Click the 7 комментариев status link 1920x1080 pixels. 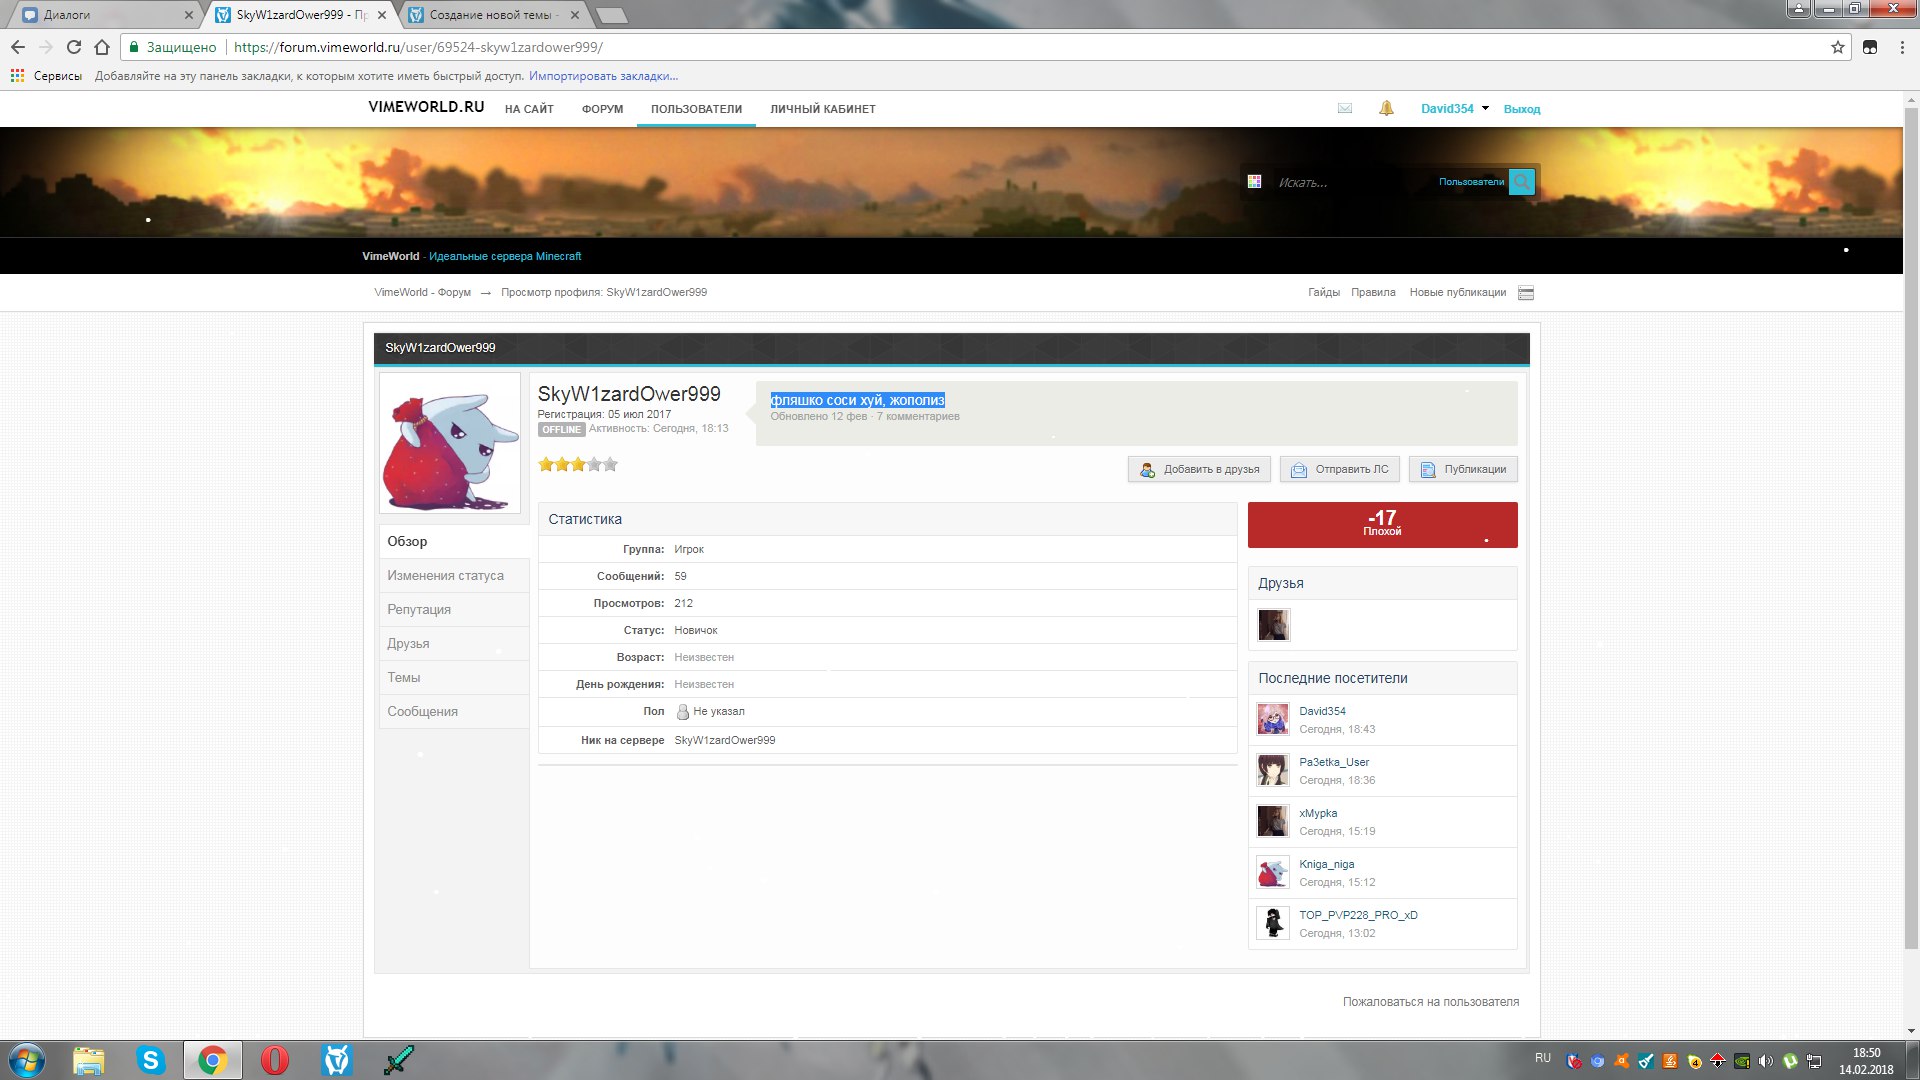918,417
